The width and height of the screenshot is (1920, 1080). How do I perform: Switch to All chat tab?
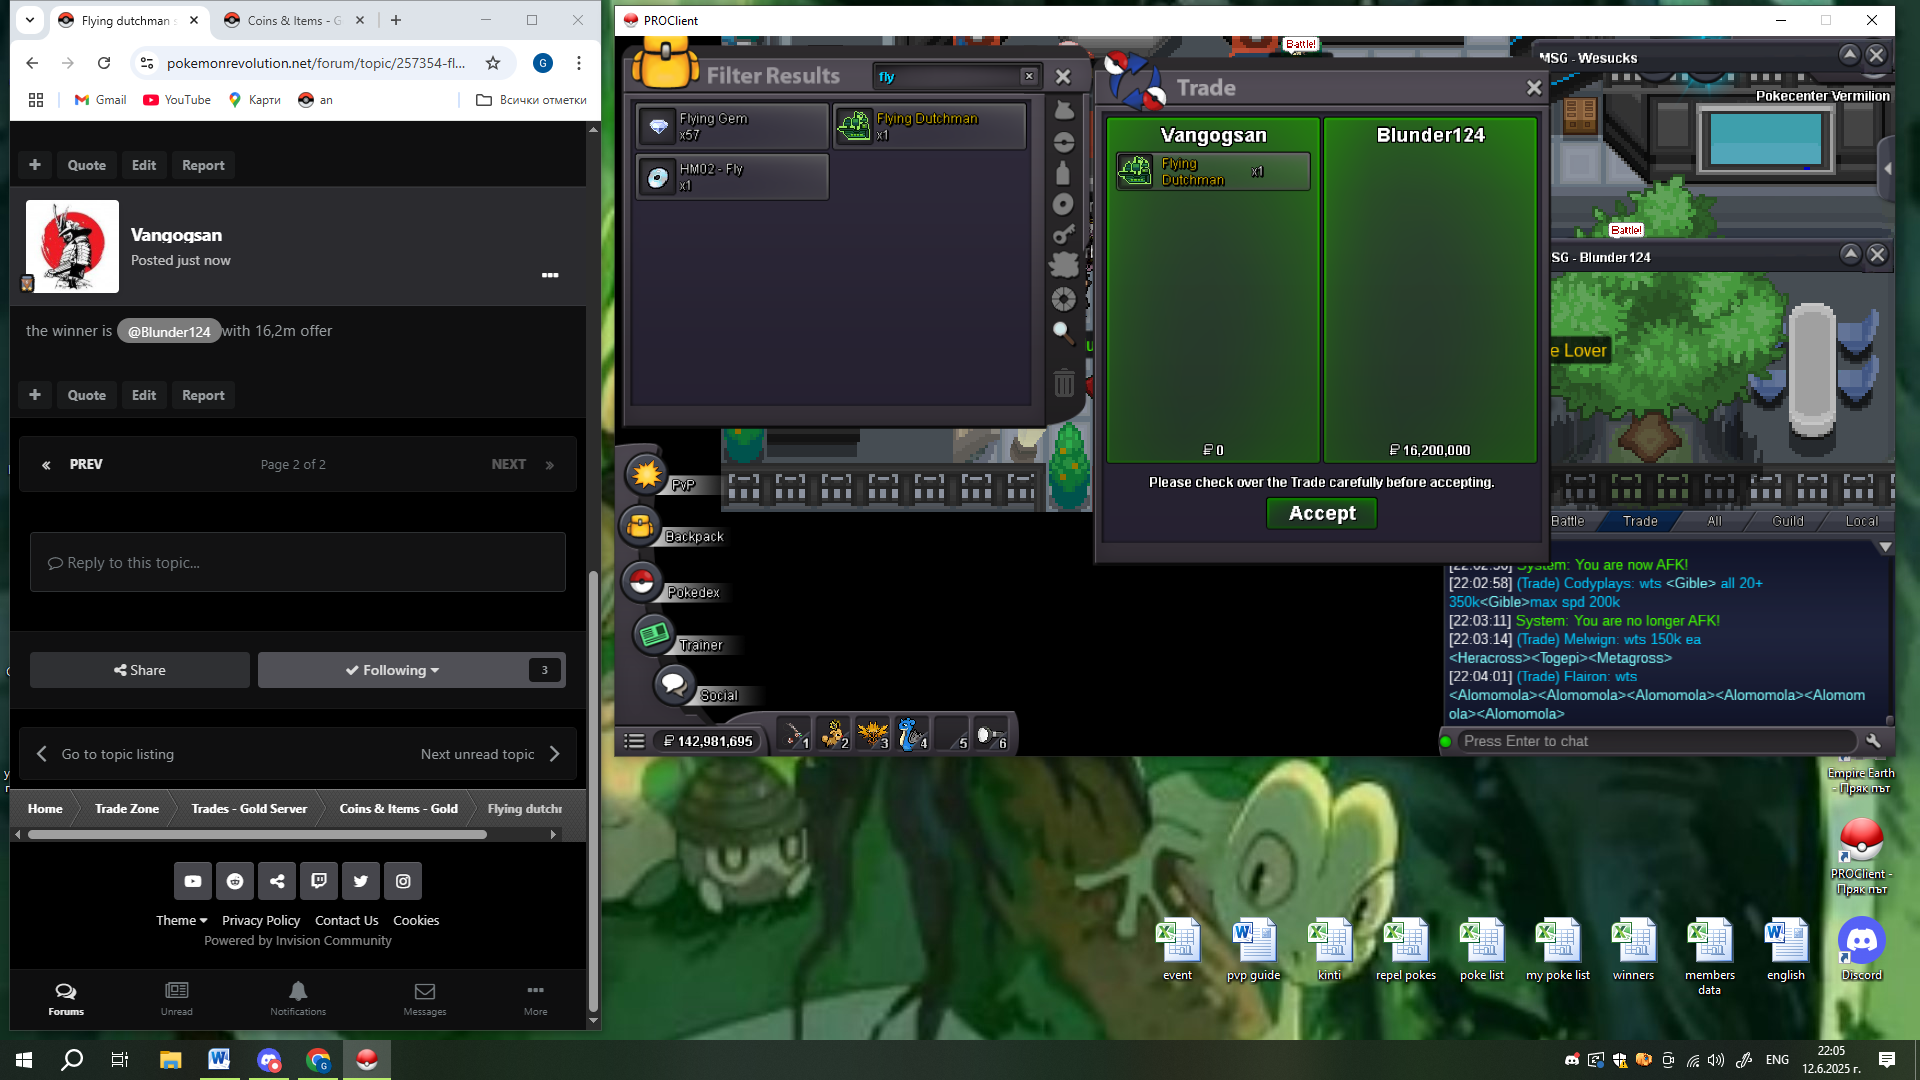[x=1714, y=521]
